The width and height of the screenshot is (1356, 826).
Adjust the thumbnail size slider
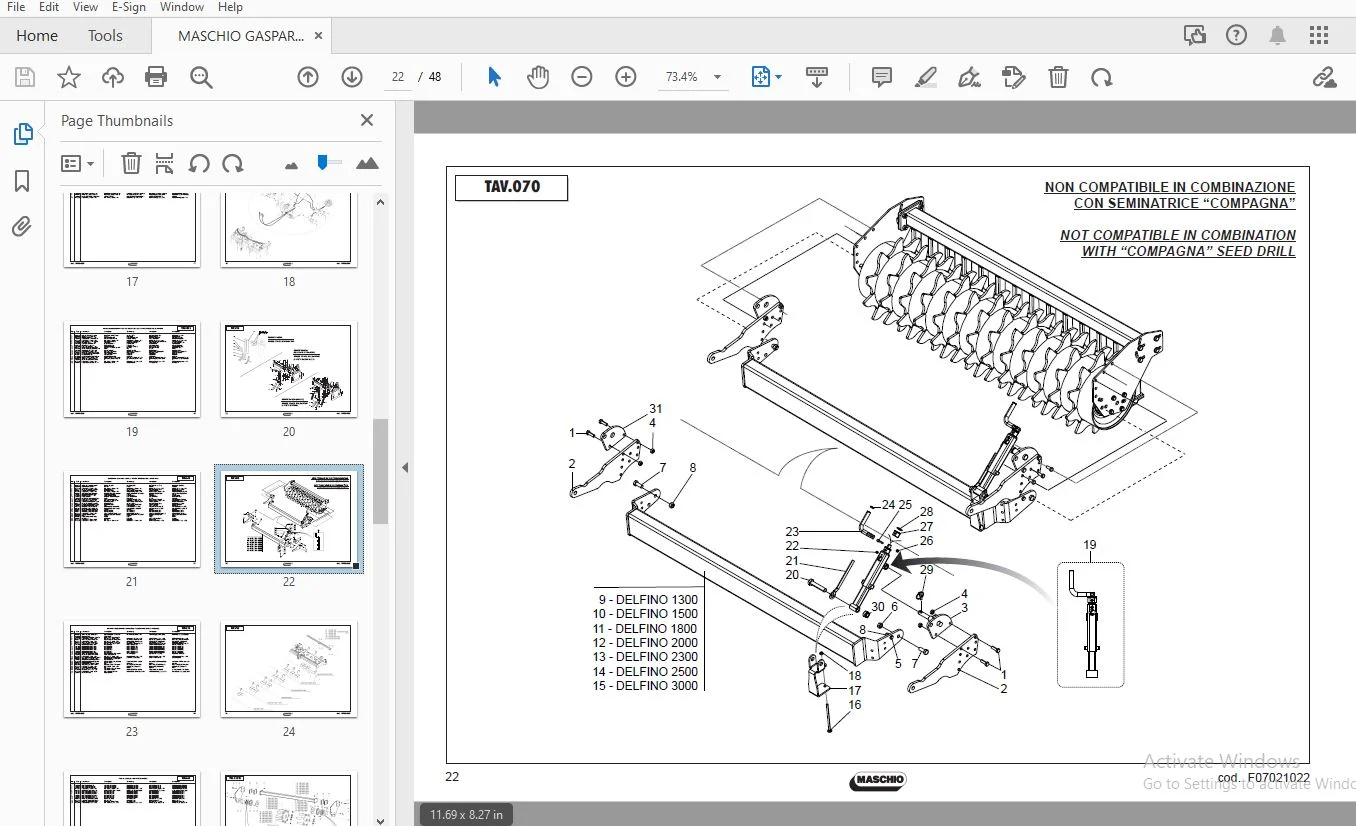tap(322, 162)
